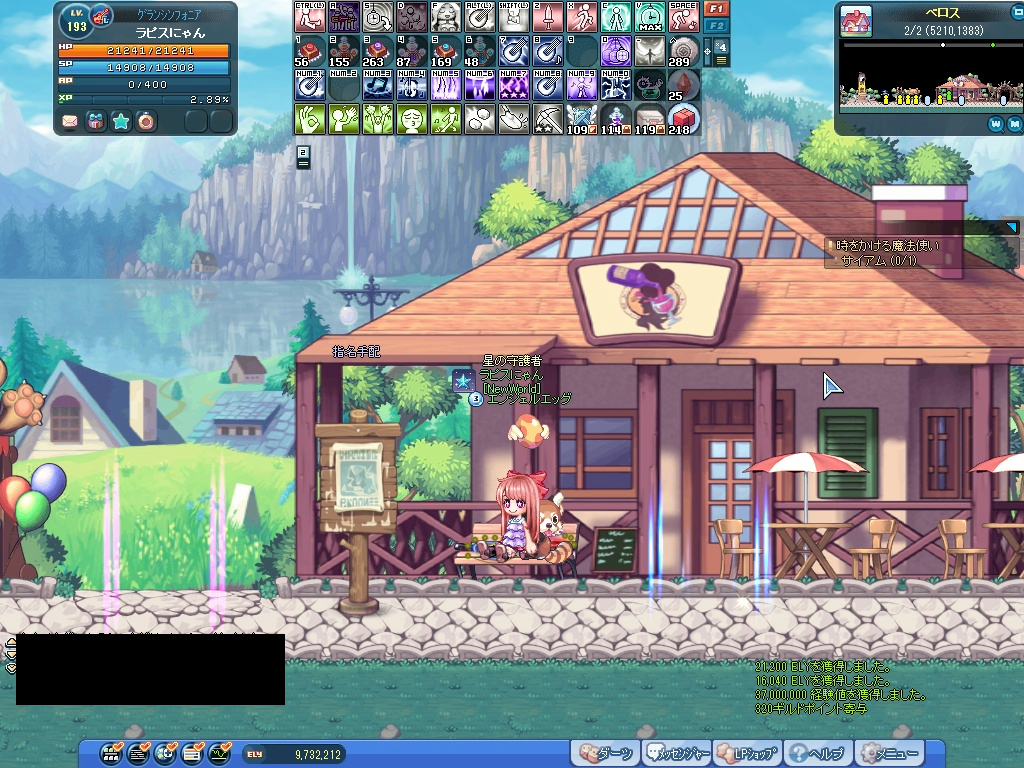1024x768 pixels.
Task: Select quest 時をかける魔法使い in tracker
Action: [887, 246]
